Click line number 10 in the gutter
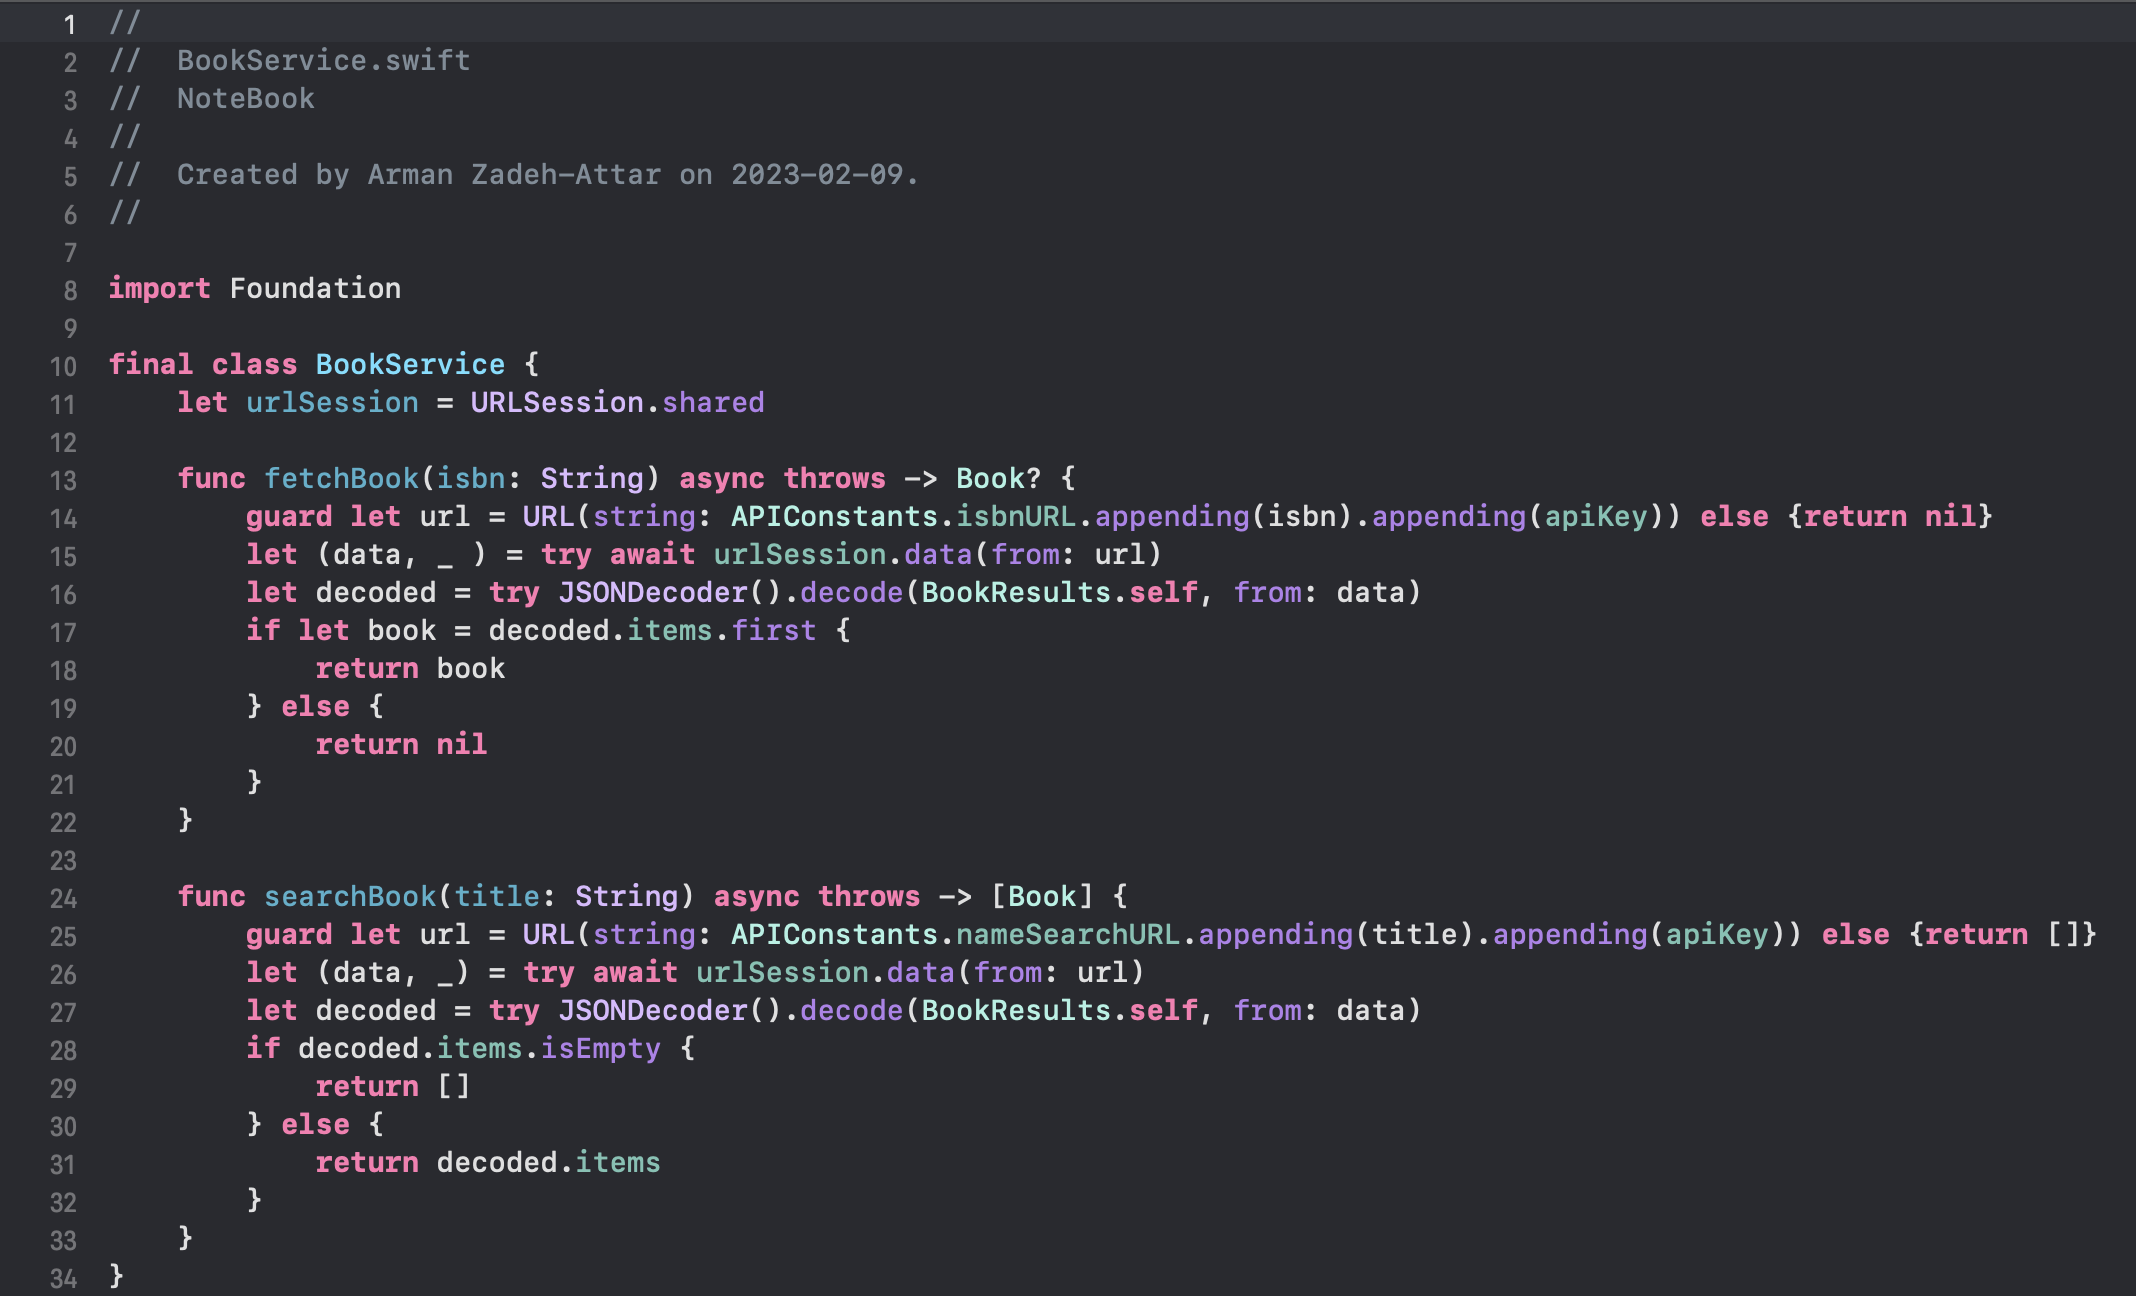 pos(63,366)
